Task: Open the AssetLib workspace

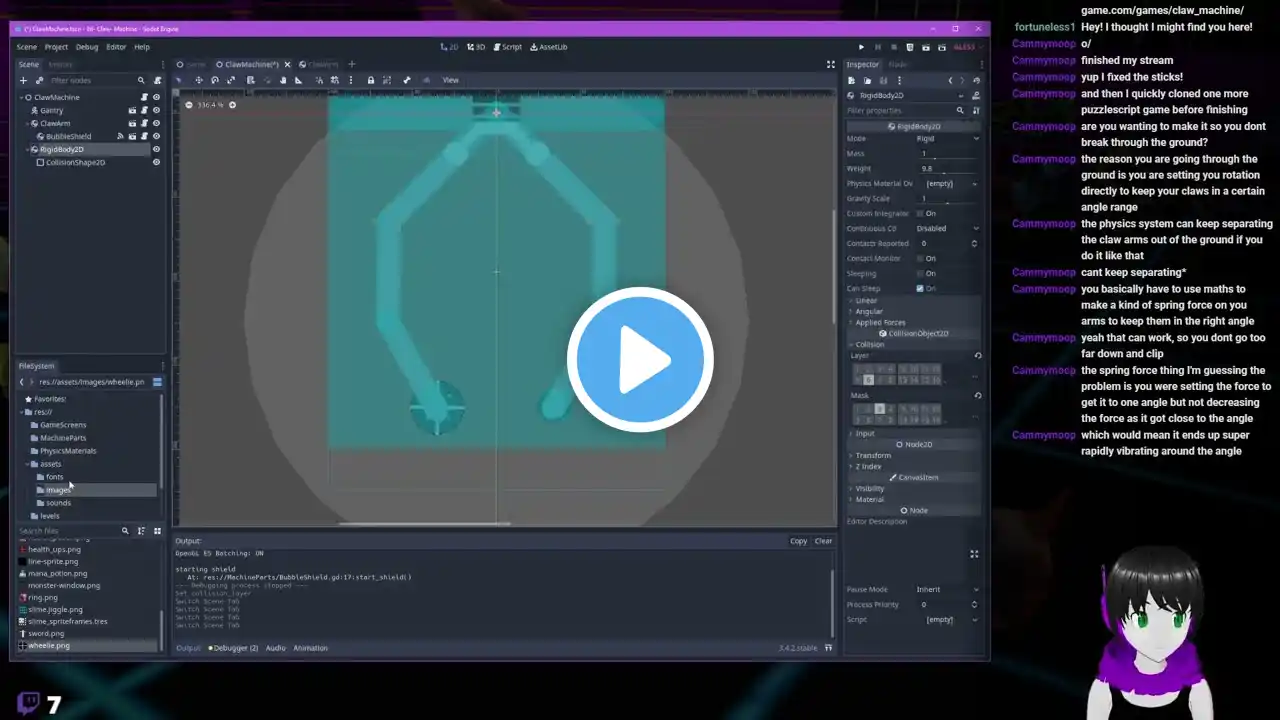Action: pyautogui.click(x=549, y=47)
